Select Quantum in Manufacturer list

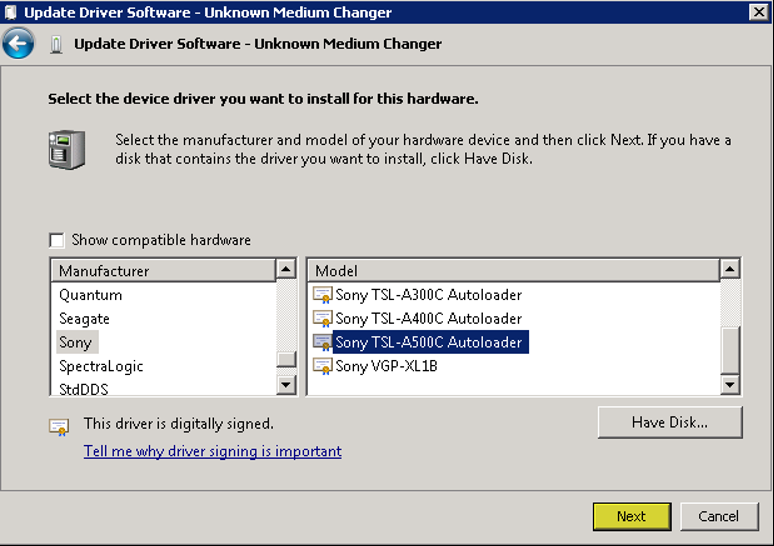90,295
